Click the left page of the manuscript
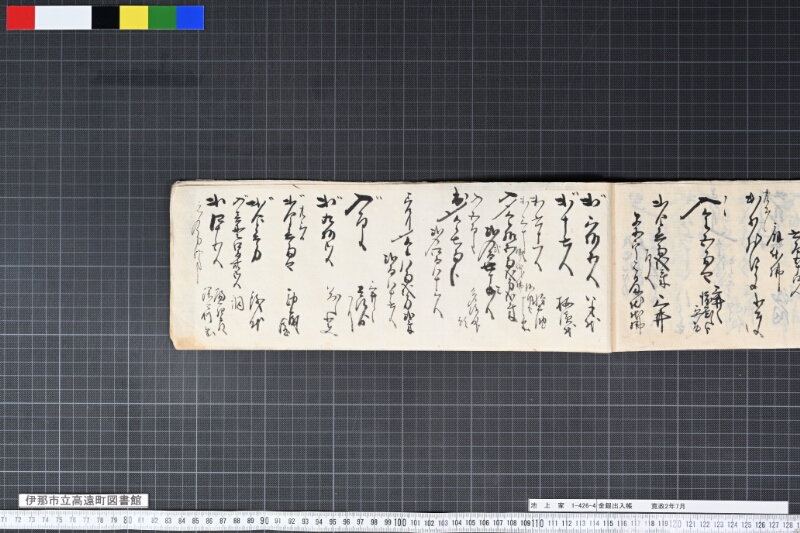 tap(392, 265)
